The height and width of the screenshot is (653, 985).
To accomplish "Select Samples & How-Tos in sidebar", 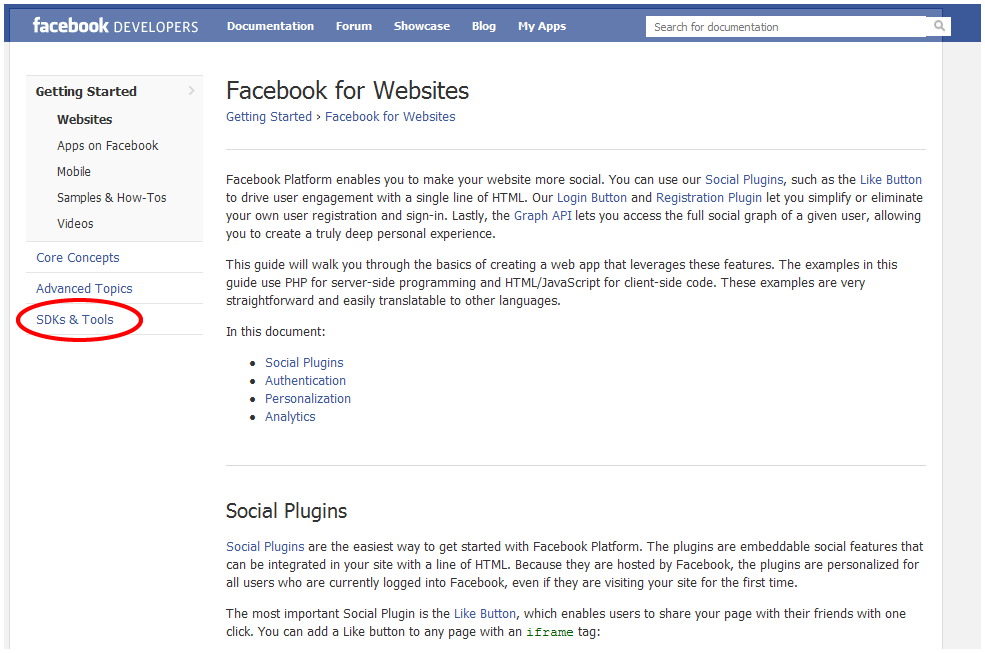I will [x=112, y=197].
